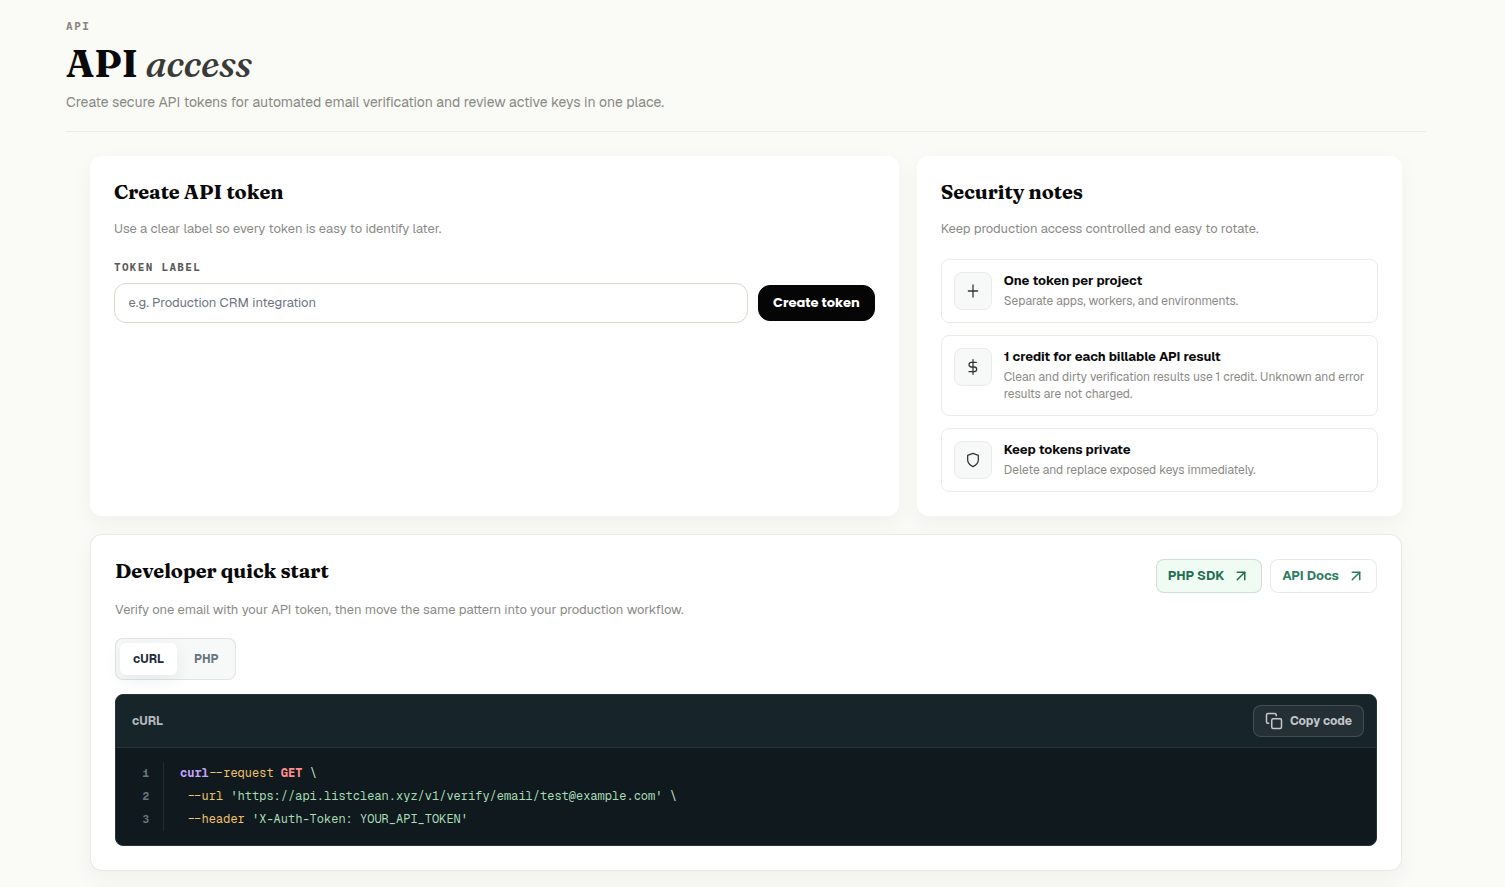Click the 'API access' page title
The height and width of the screenshot is (887, 1505).
tap(159, 64)
